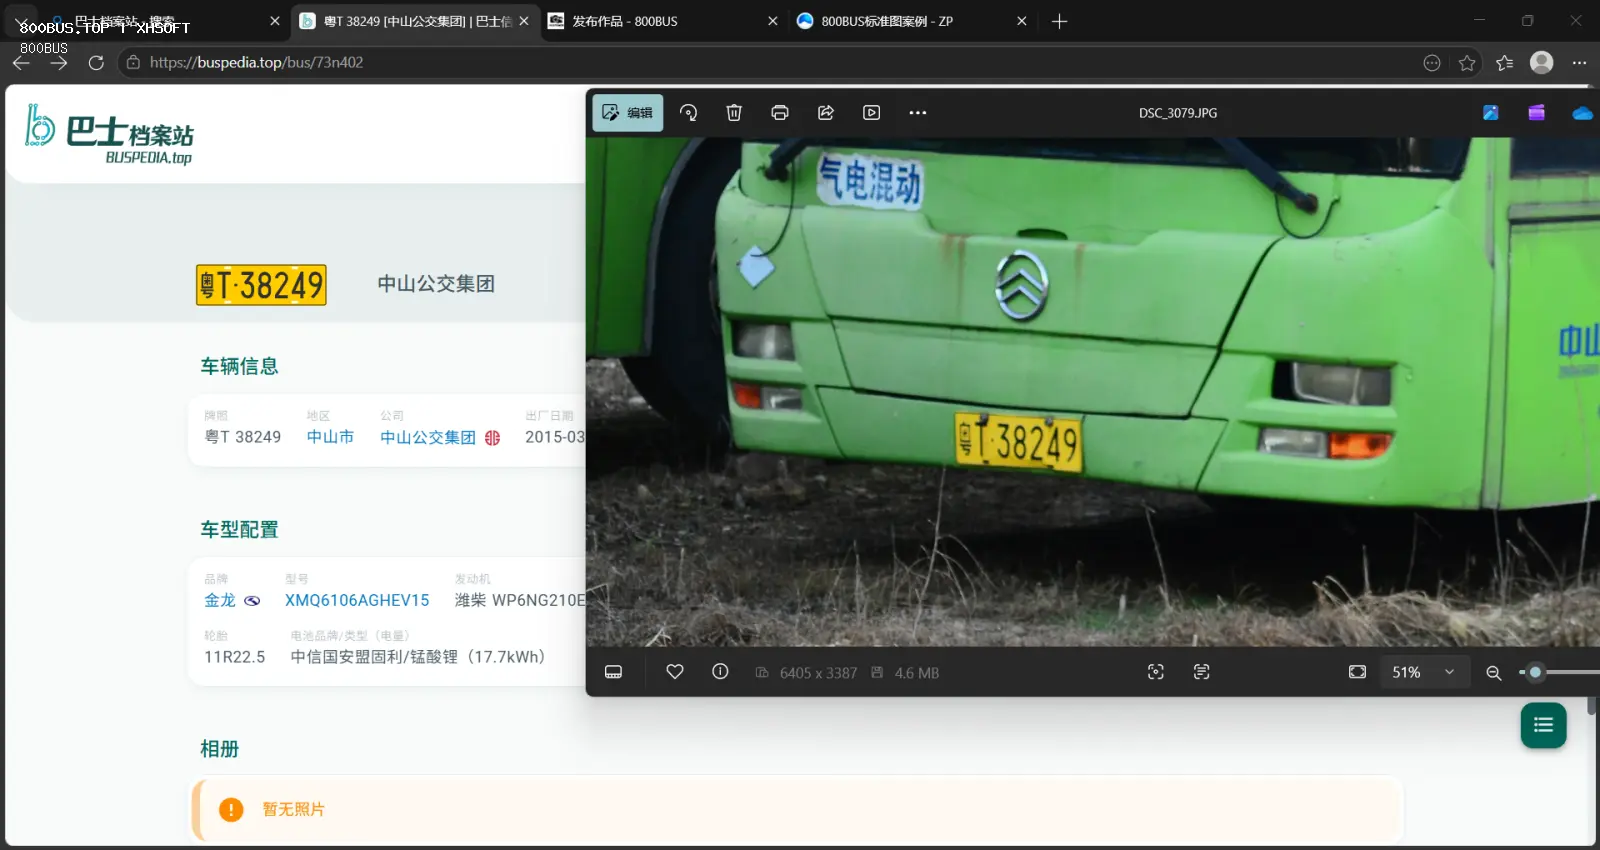The width and height of the screenshot is (1600, 850).
Task: Click the 潍柴 WP6NG210E engine text
Action: click(520, 600)
